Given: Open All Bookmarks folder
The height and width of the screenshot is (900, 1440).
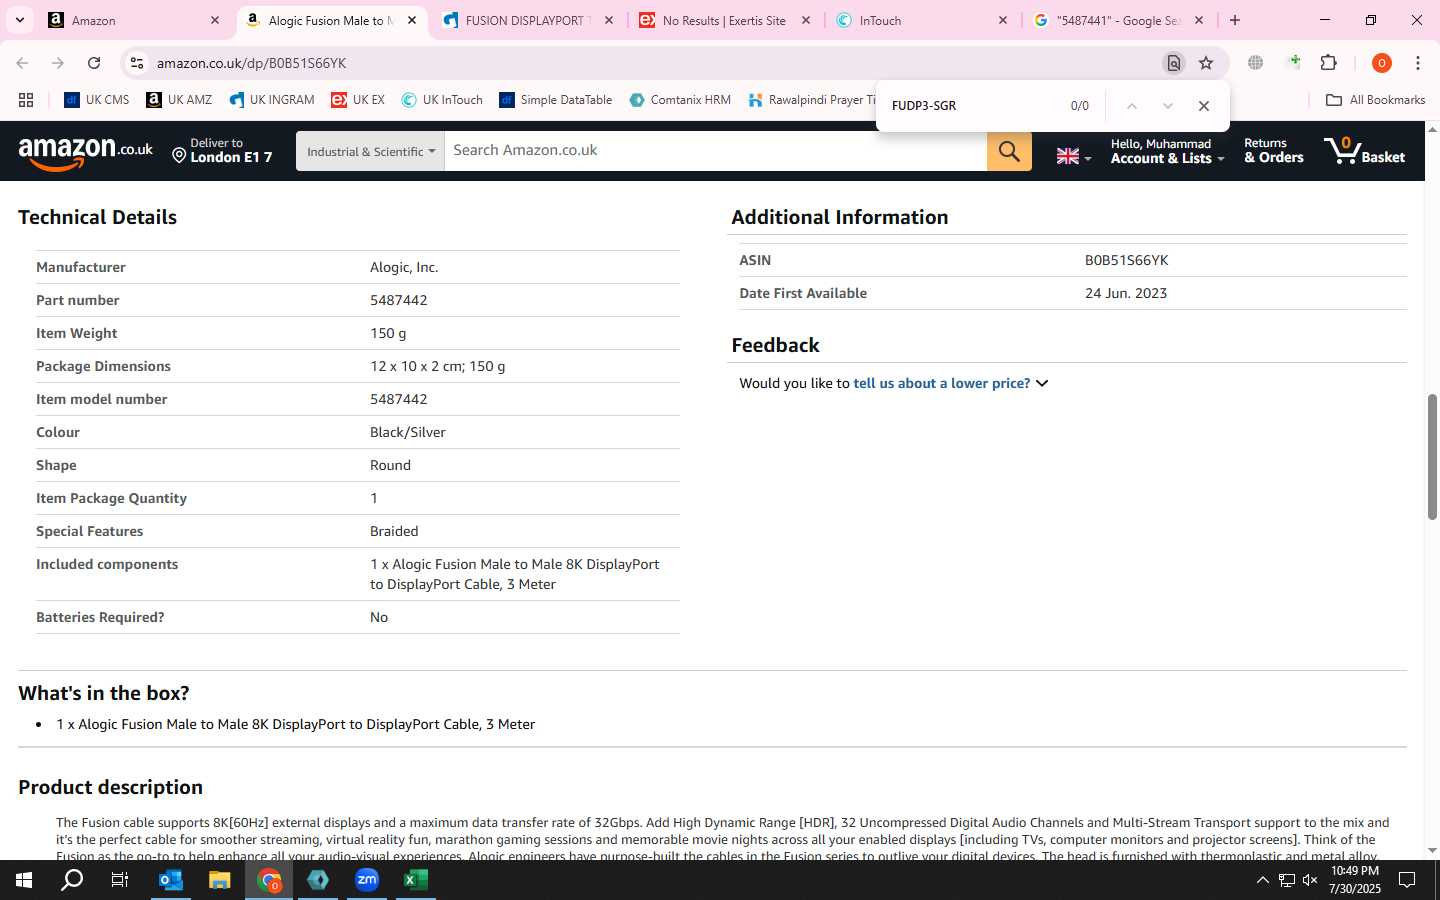Looking at the screenshot, I should [x=1375, y=100].
